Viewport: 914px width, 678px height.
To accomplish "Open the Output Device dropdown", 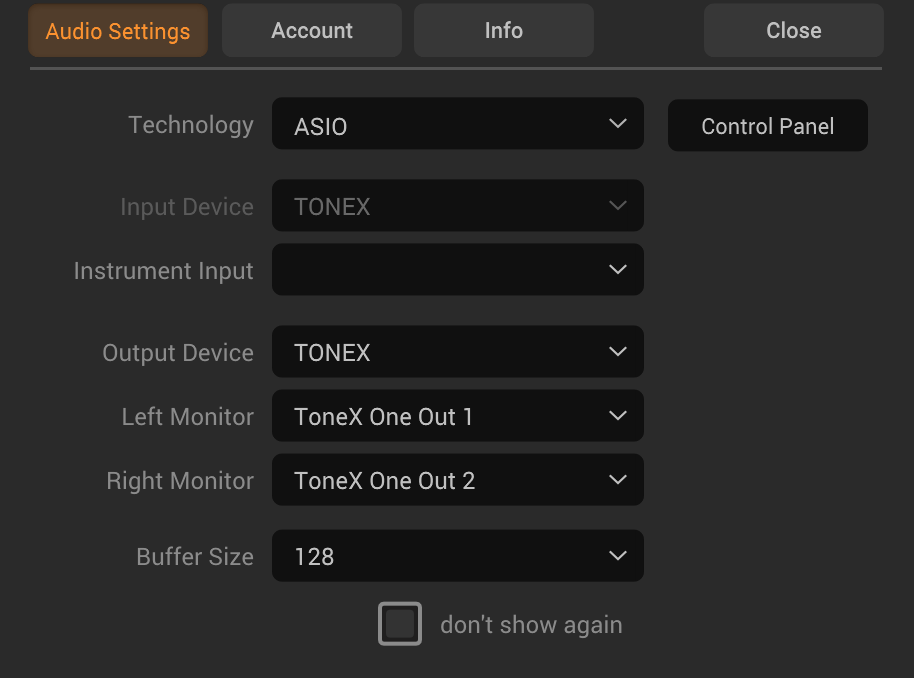I will (x=458, y=352).
